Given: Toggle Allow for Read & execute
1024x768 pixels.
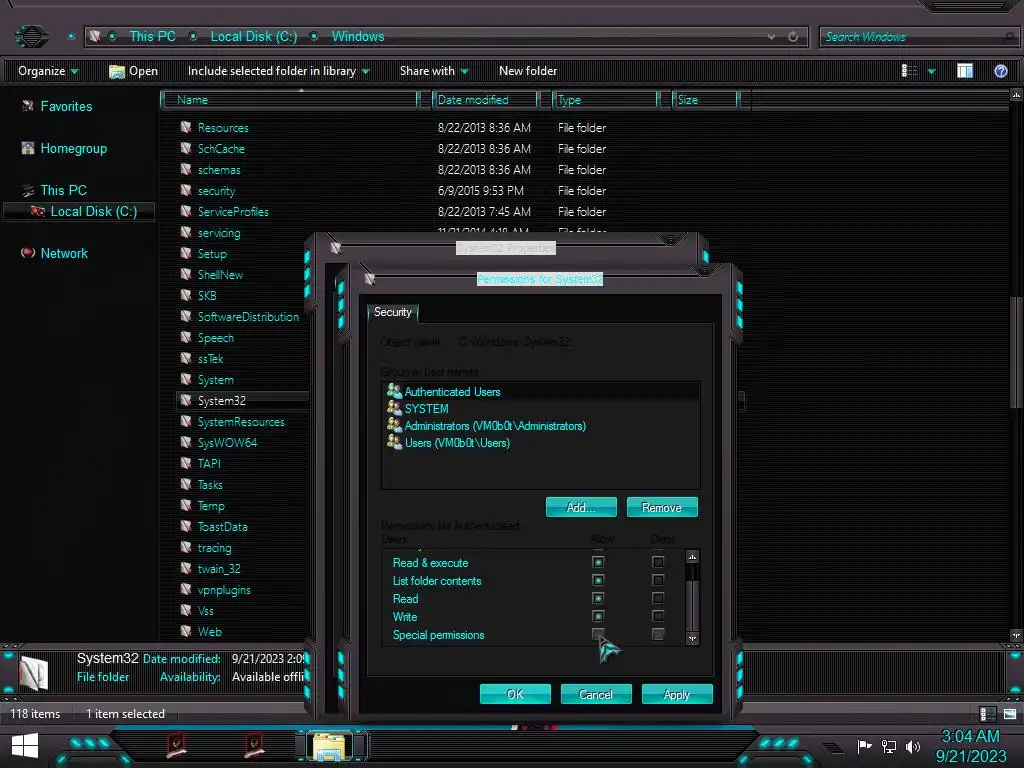Looking at the screenshot, I should (598, 562).
